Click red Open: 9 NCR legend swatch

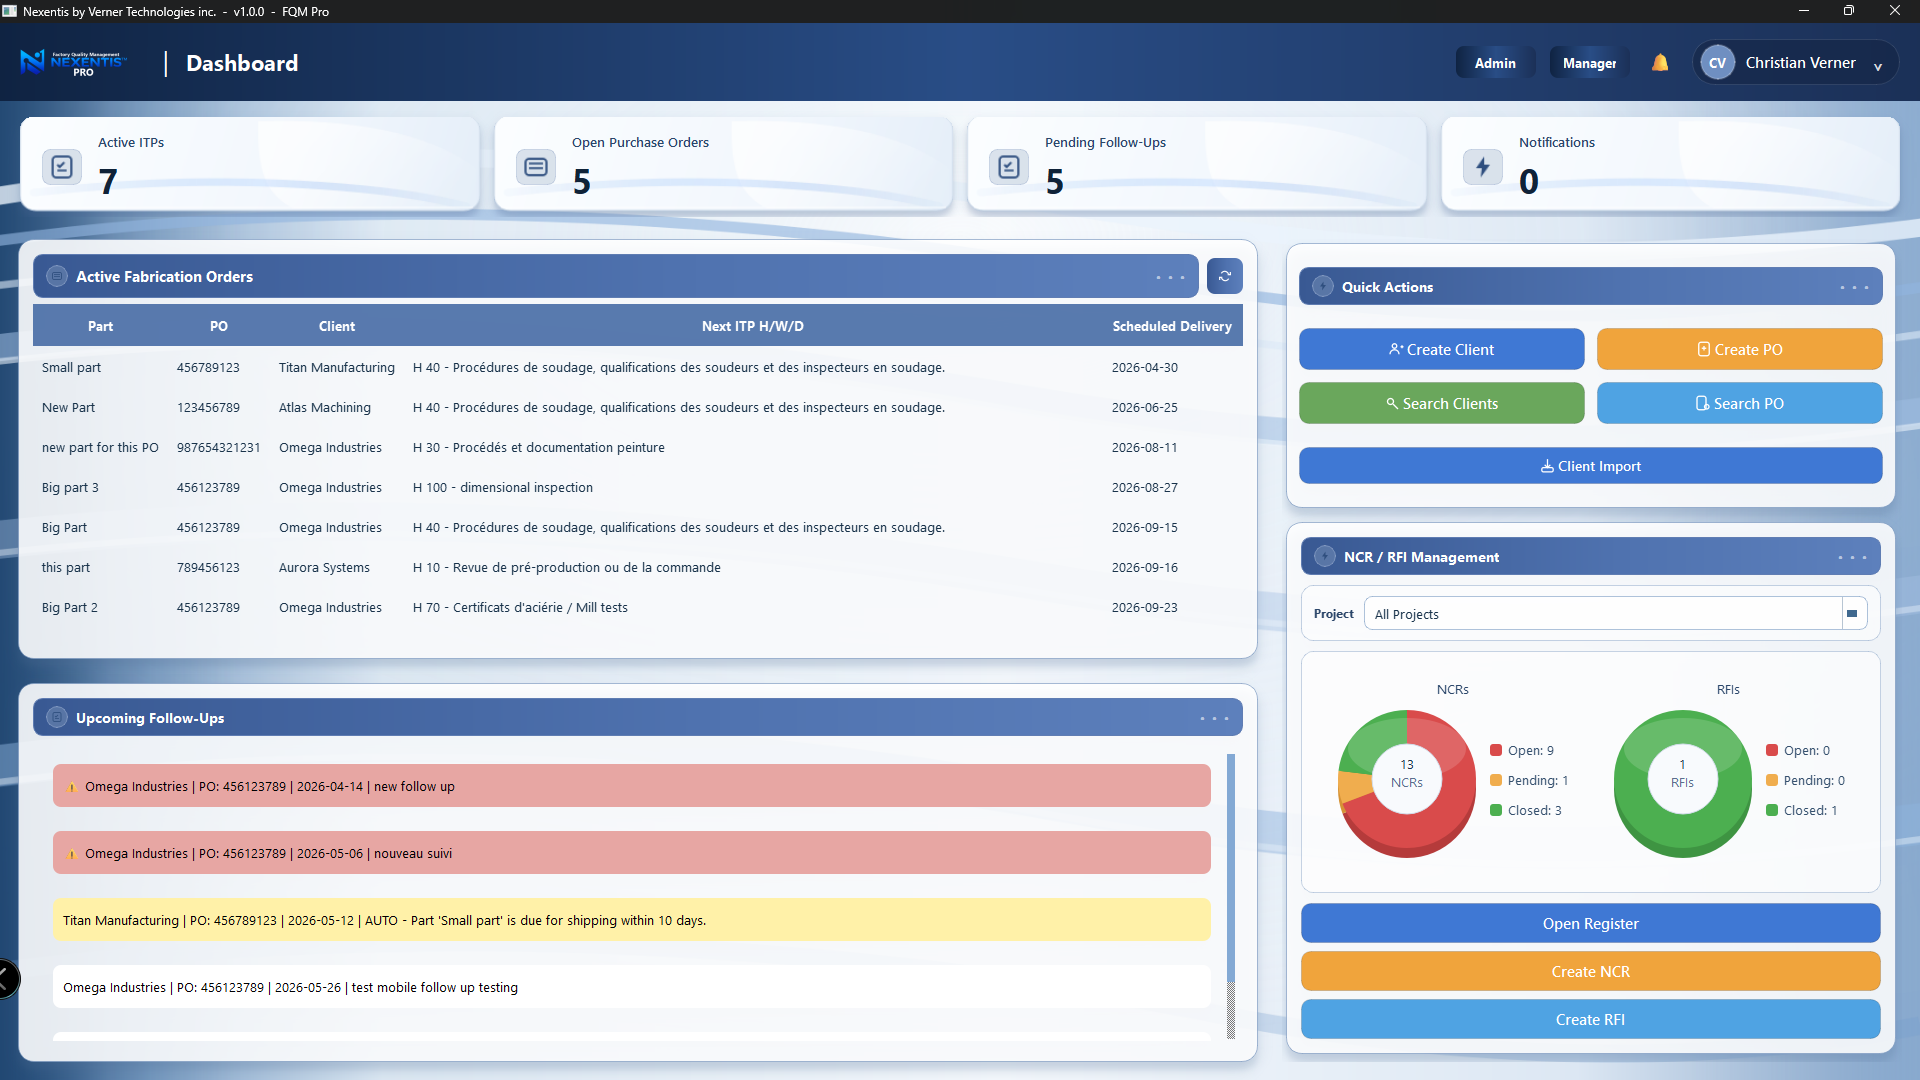pos(1496,750)
